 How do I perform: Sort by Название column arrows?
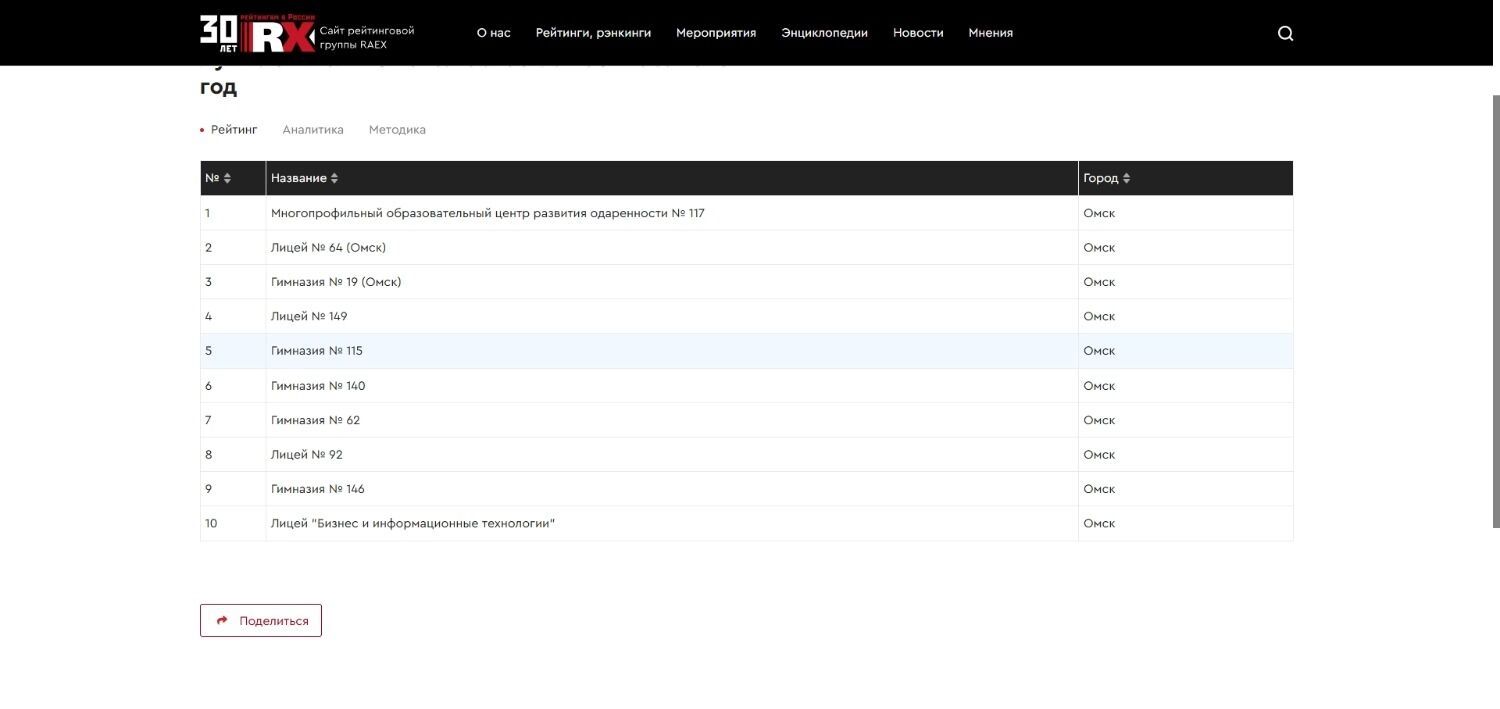334,178
